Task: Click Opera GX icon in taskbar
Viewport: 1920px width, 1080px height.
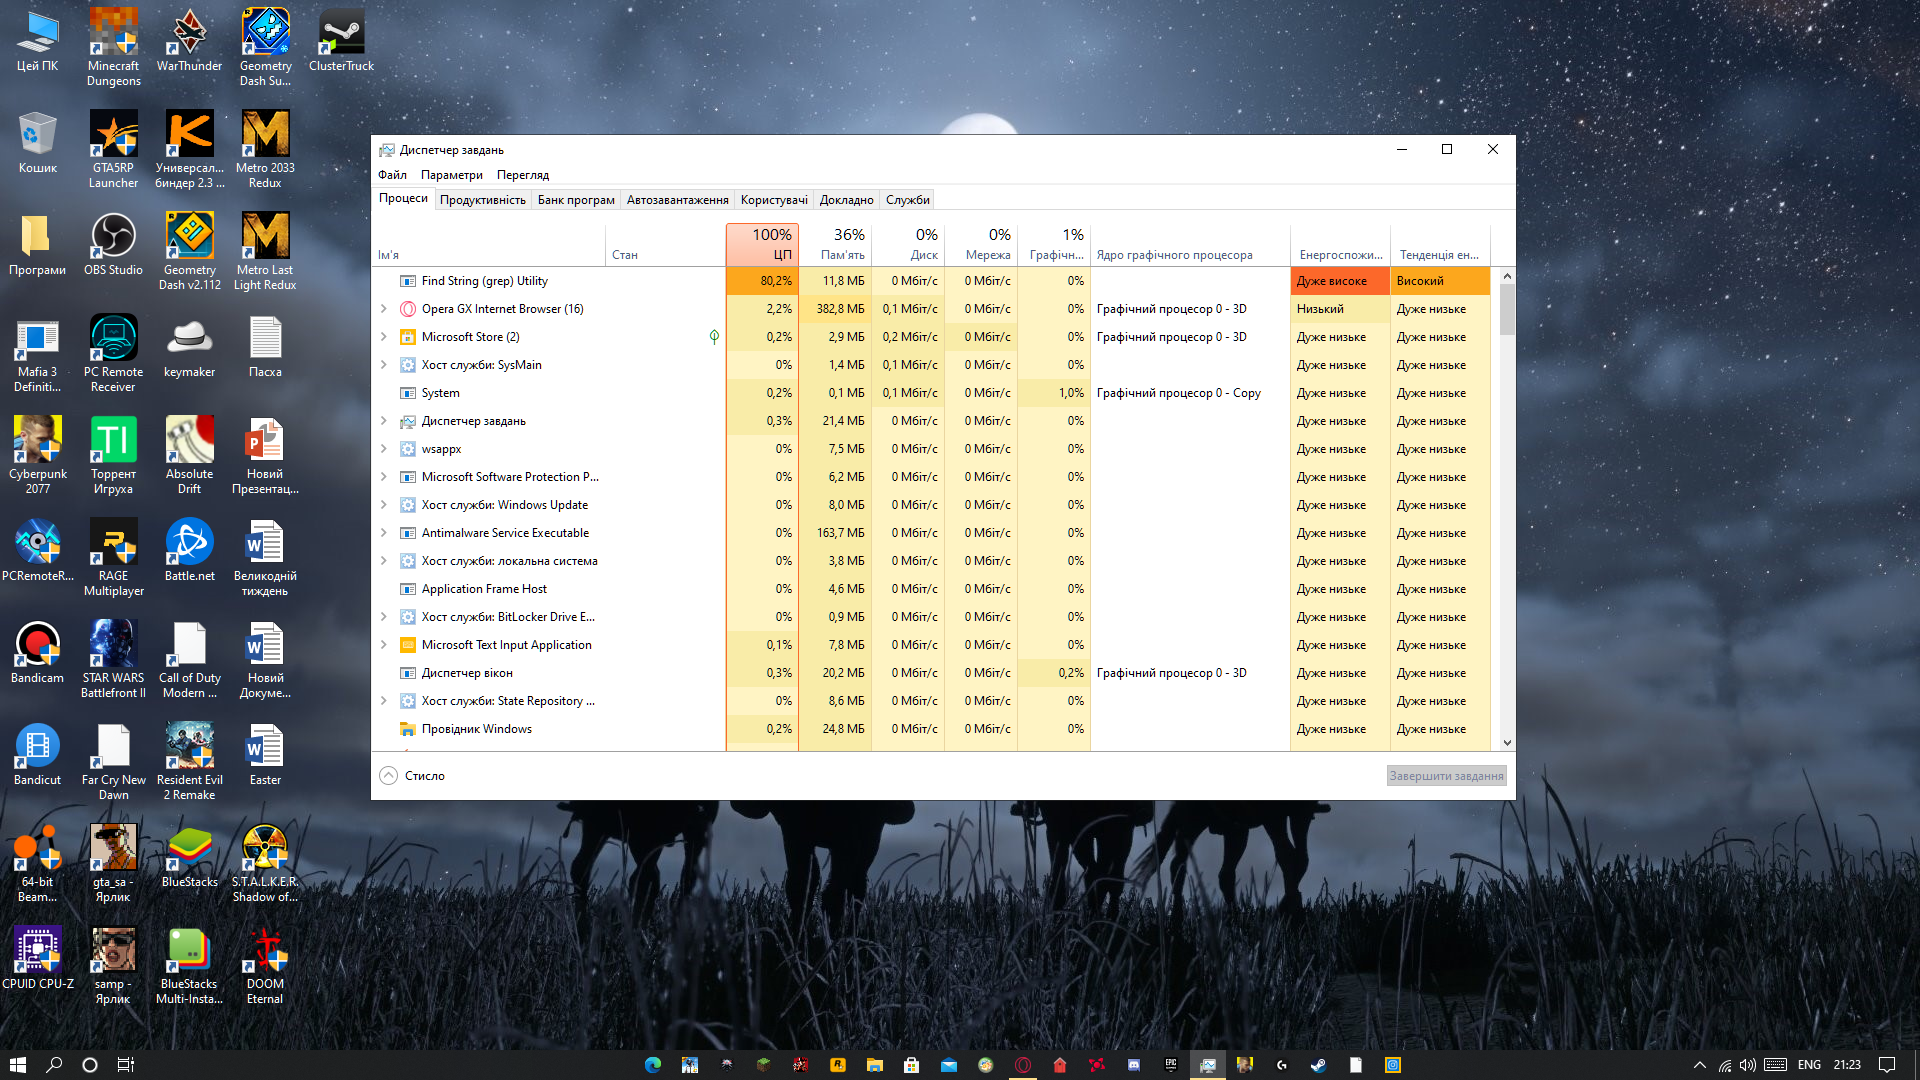Action: coord(1023,1065)
